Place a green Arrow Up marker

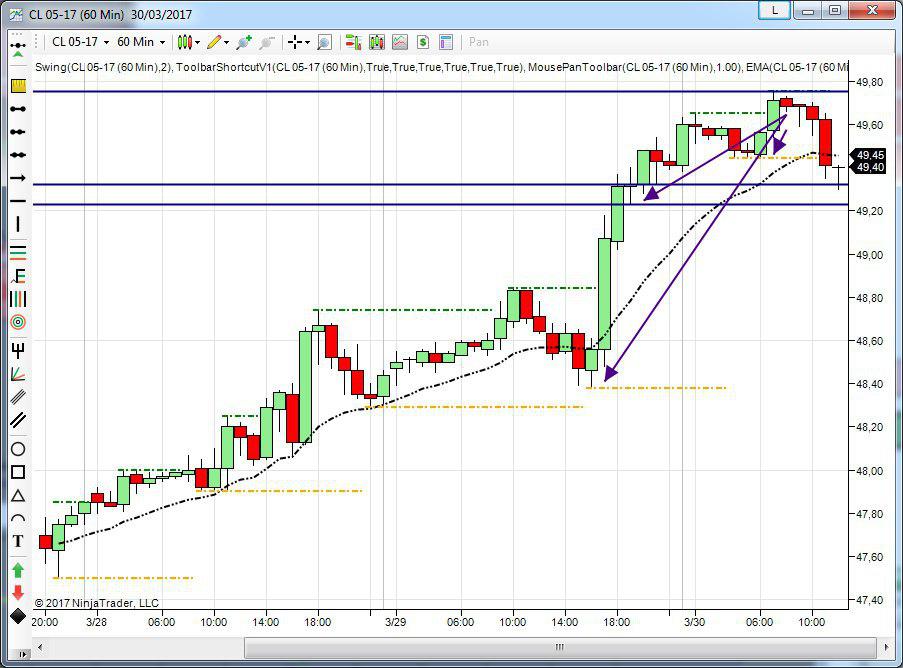click(17, 569)
